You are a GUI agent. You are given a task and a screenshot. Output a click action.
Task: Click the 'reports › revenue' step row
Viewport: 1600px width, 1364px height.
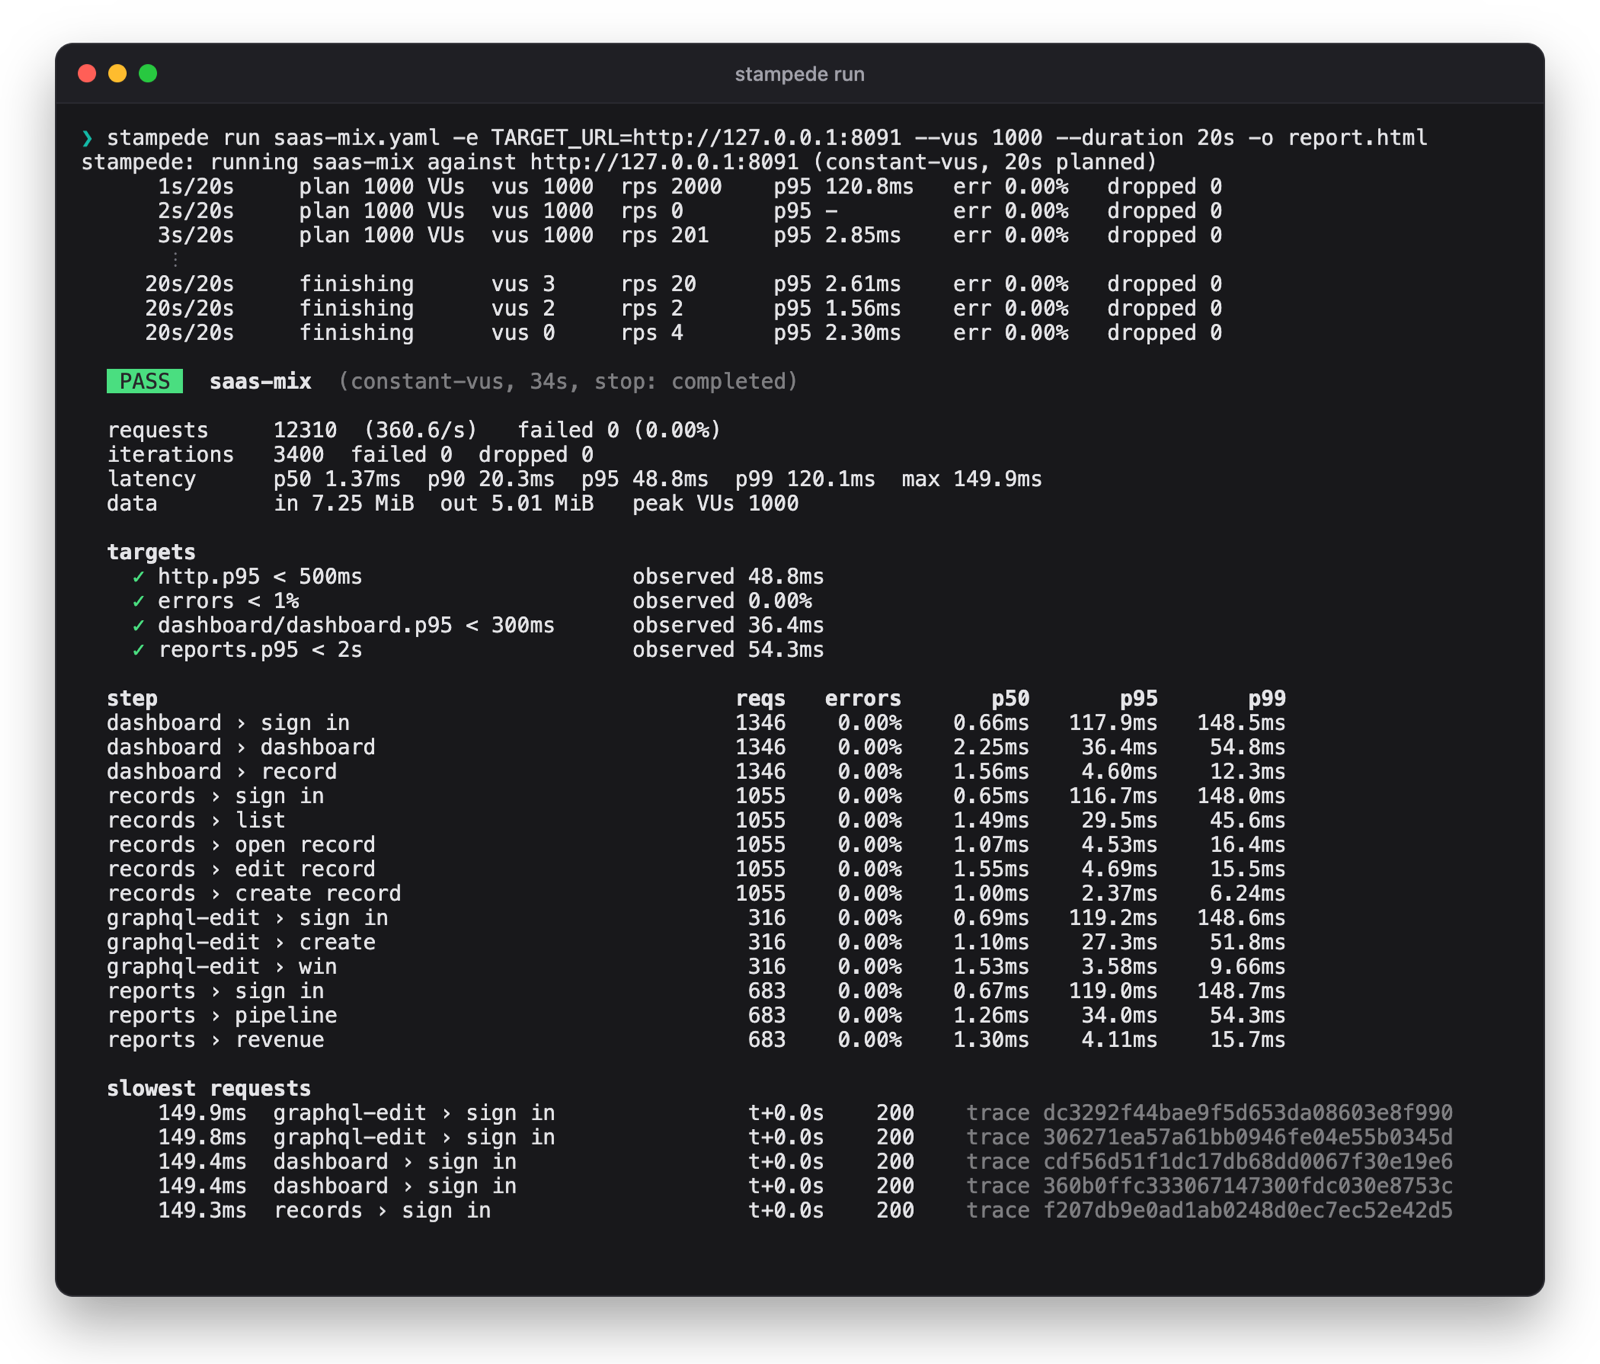[x=696, y=1040]
